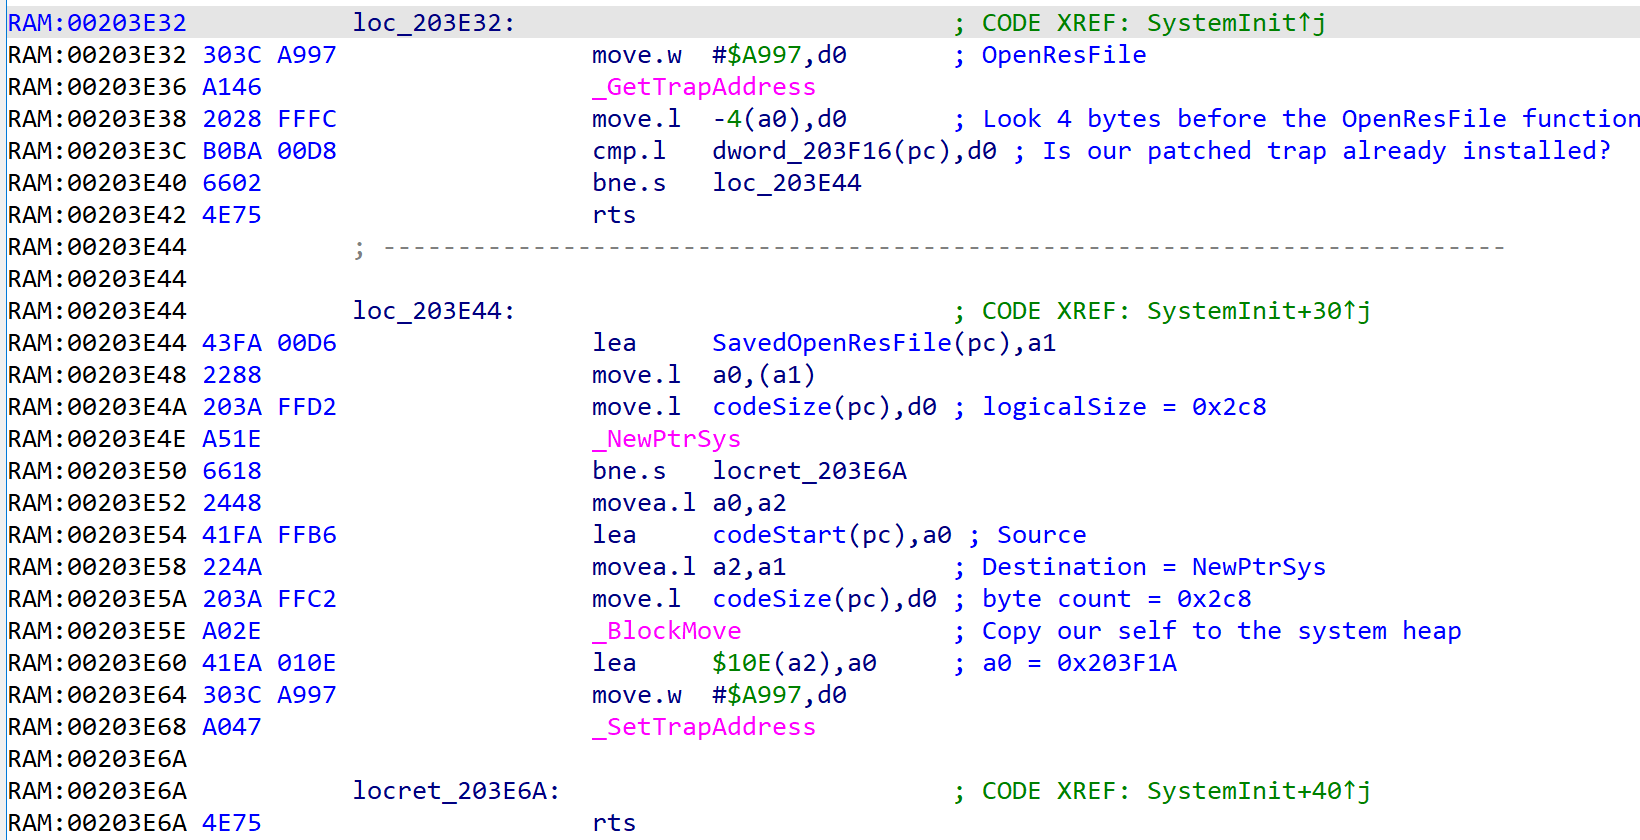Screen dimensions: 1640x840
Task: Select address RAM:00203E38
Action: [x=97, y=119]
